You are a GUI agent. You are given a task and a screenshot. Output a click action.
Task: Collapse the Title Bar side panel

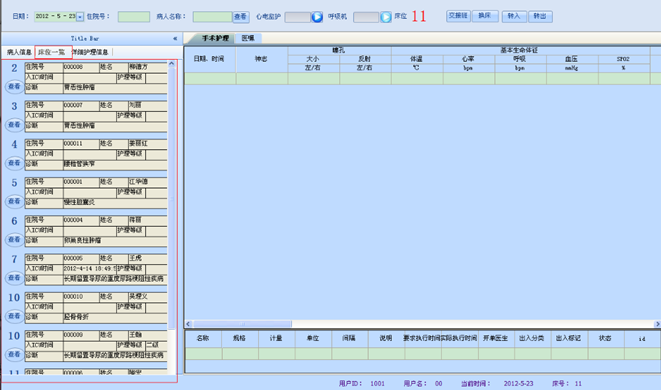(175, 38)
